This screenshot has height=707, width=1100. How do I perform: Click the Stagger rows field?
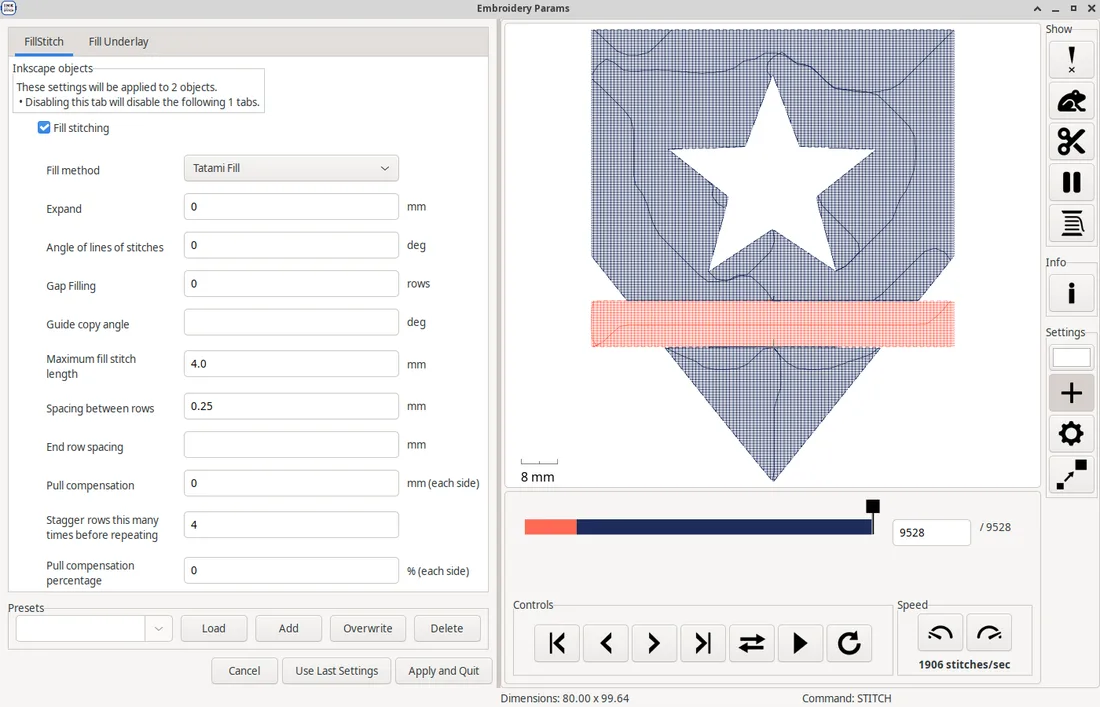pos(291,525)
